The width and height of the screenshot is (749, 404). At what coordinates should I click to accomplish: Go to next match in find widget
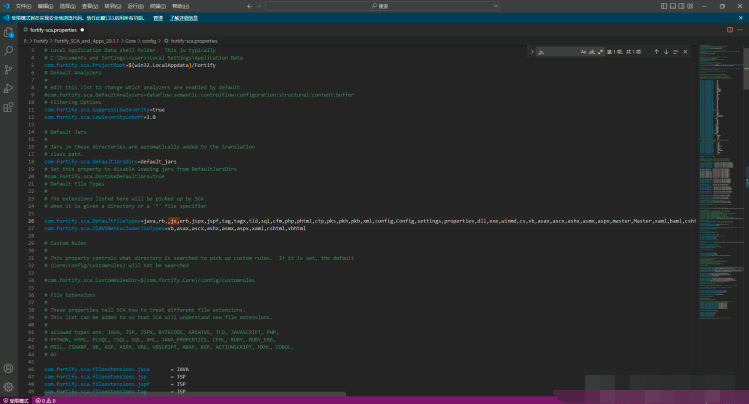point(666,52)
